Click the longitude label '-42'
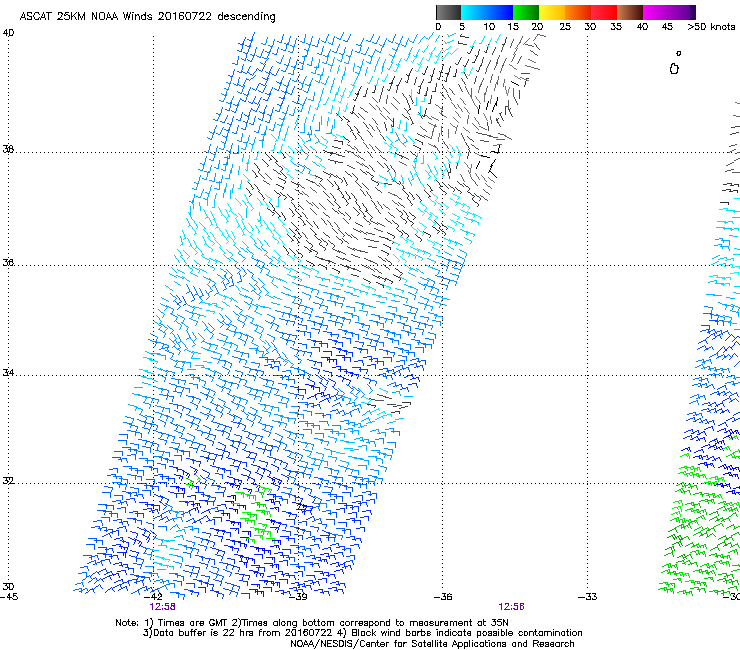Screen dimensions: 740x650 point(153,597)
